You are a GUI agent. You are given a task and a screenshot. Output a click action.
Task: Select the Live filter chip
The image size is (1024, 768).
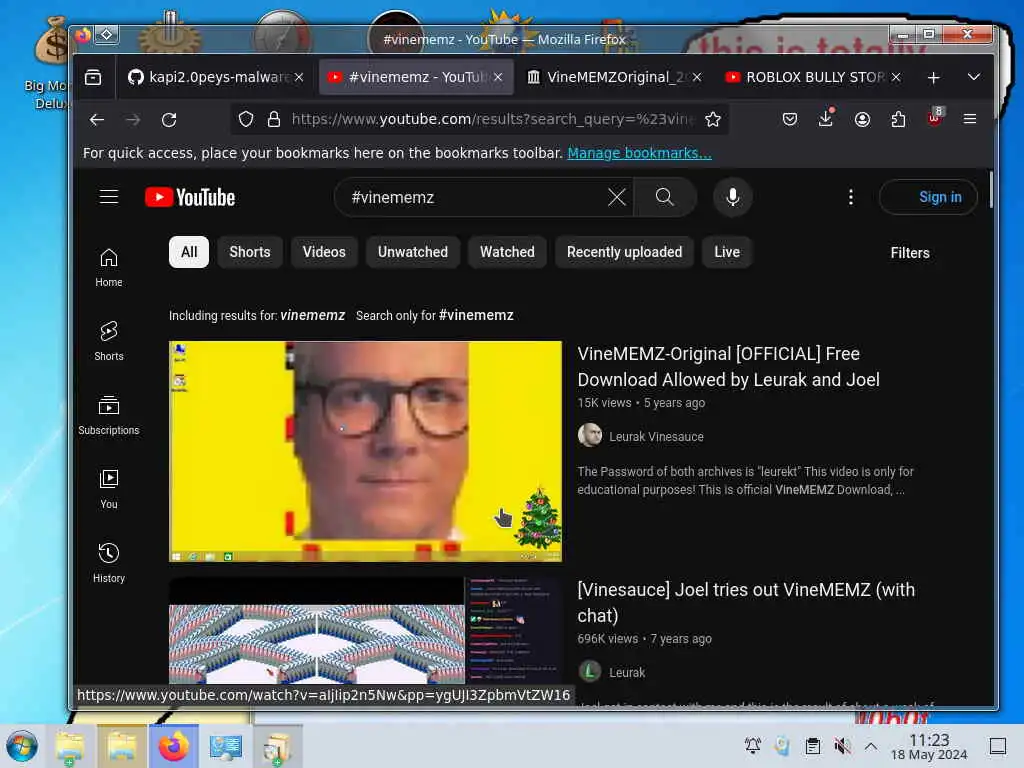[x=727, y=252]
